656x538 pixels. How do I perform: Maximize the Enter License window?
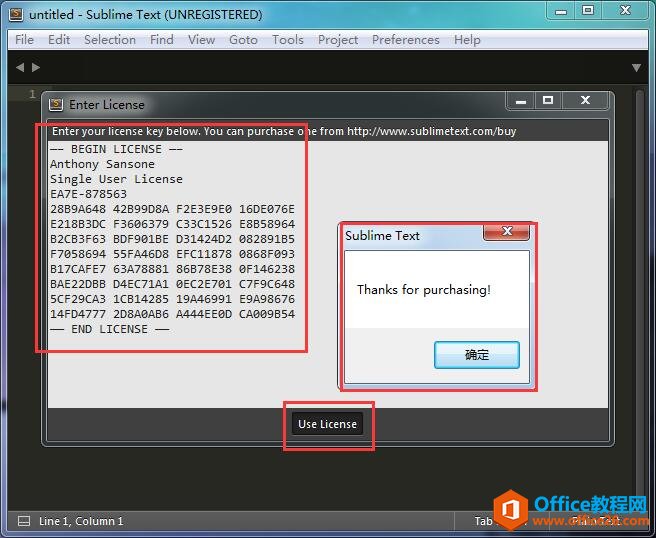[x=548, y=100]
